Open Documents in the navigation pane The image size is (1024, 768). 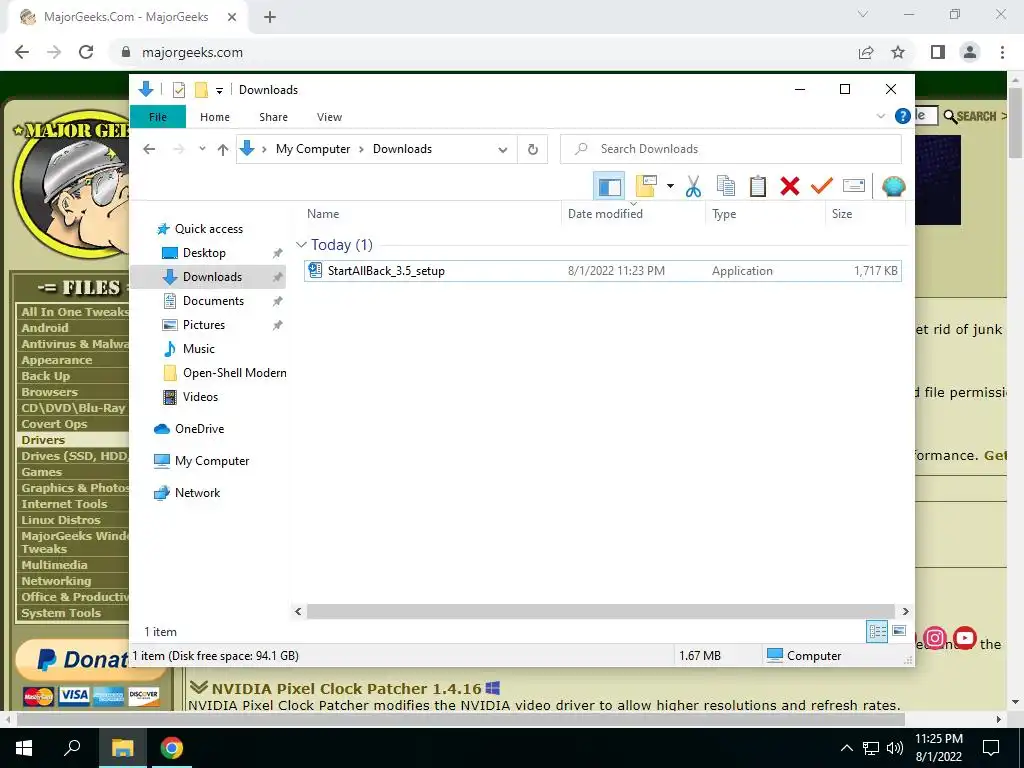pos(213,301)
